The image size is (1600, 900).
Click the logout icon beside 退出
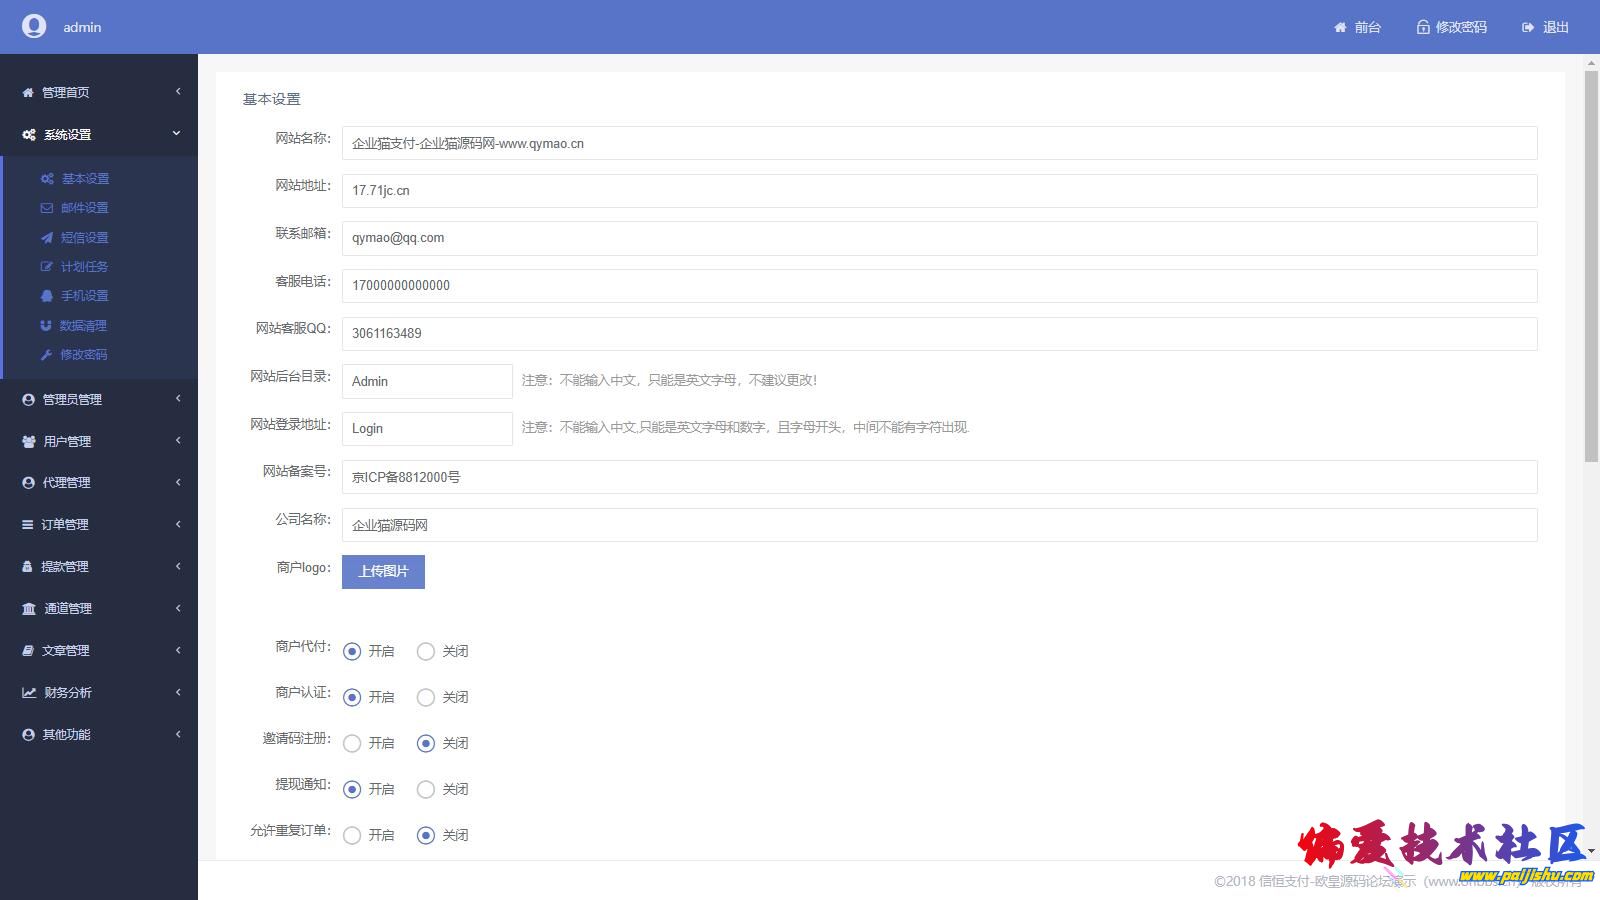coord(1527,28)
